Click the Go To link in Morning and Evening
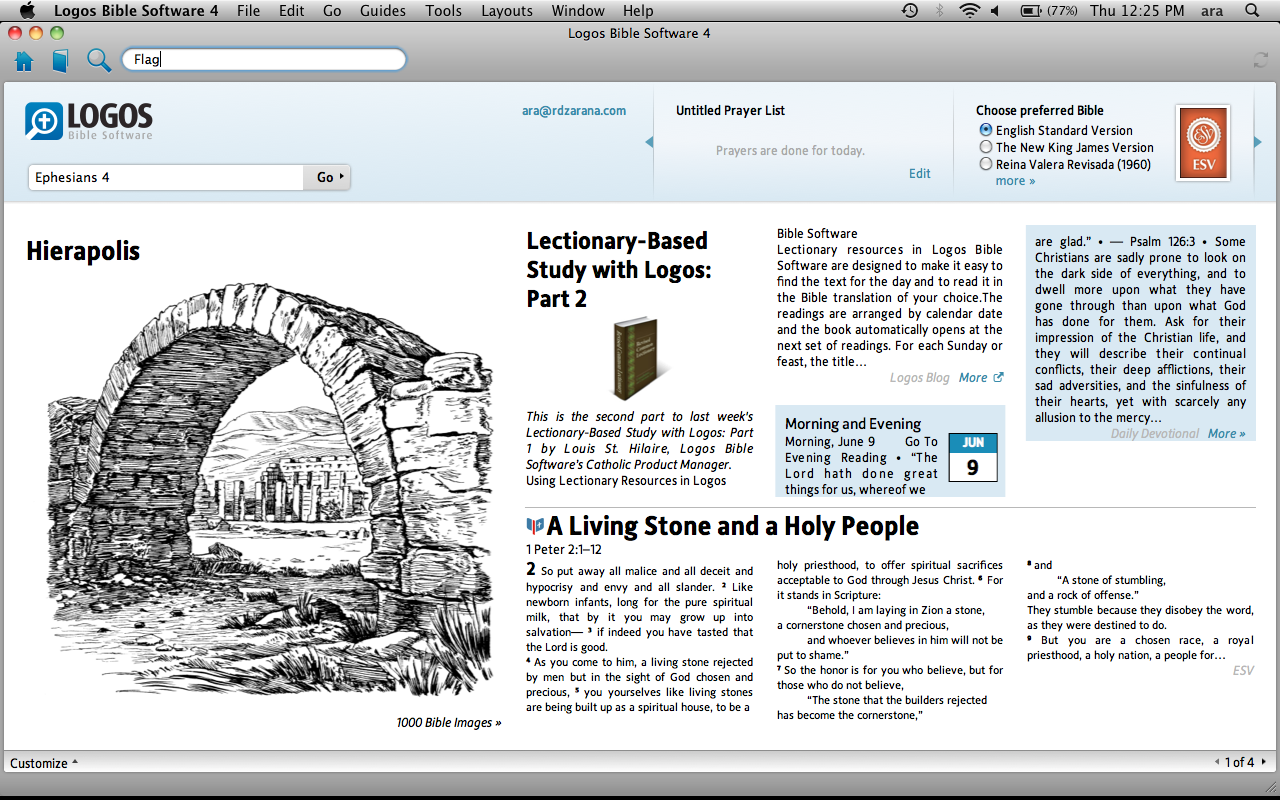1280x800 pixels. [921, 441]
